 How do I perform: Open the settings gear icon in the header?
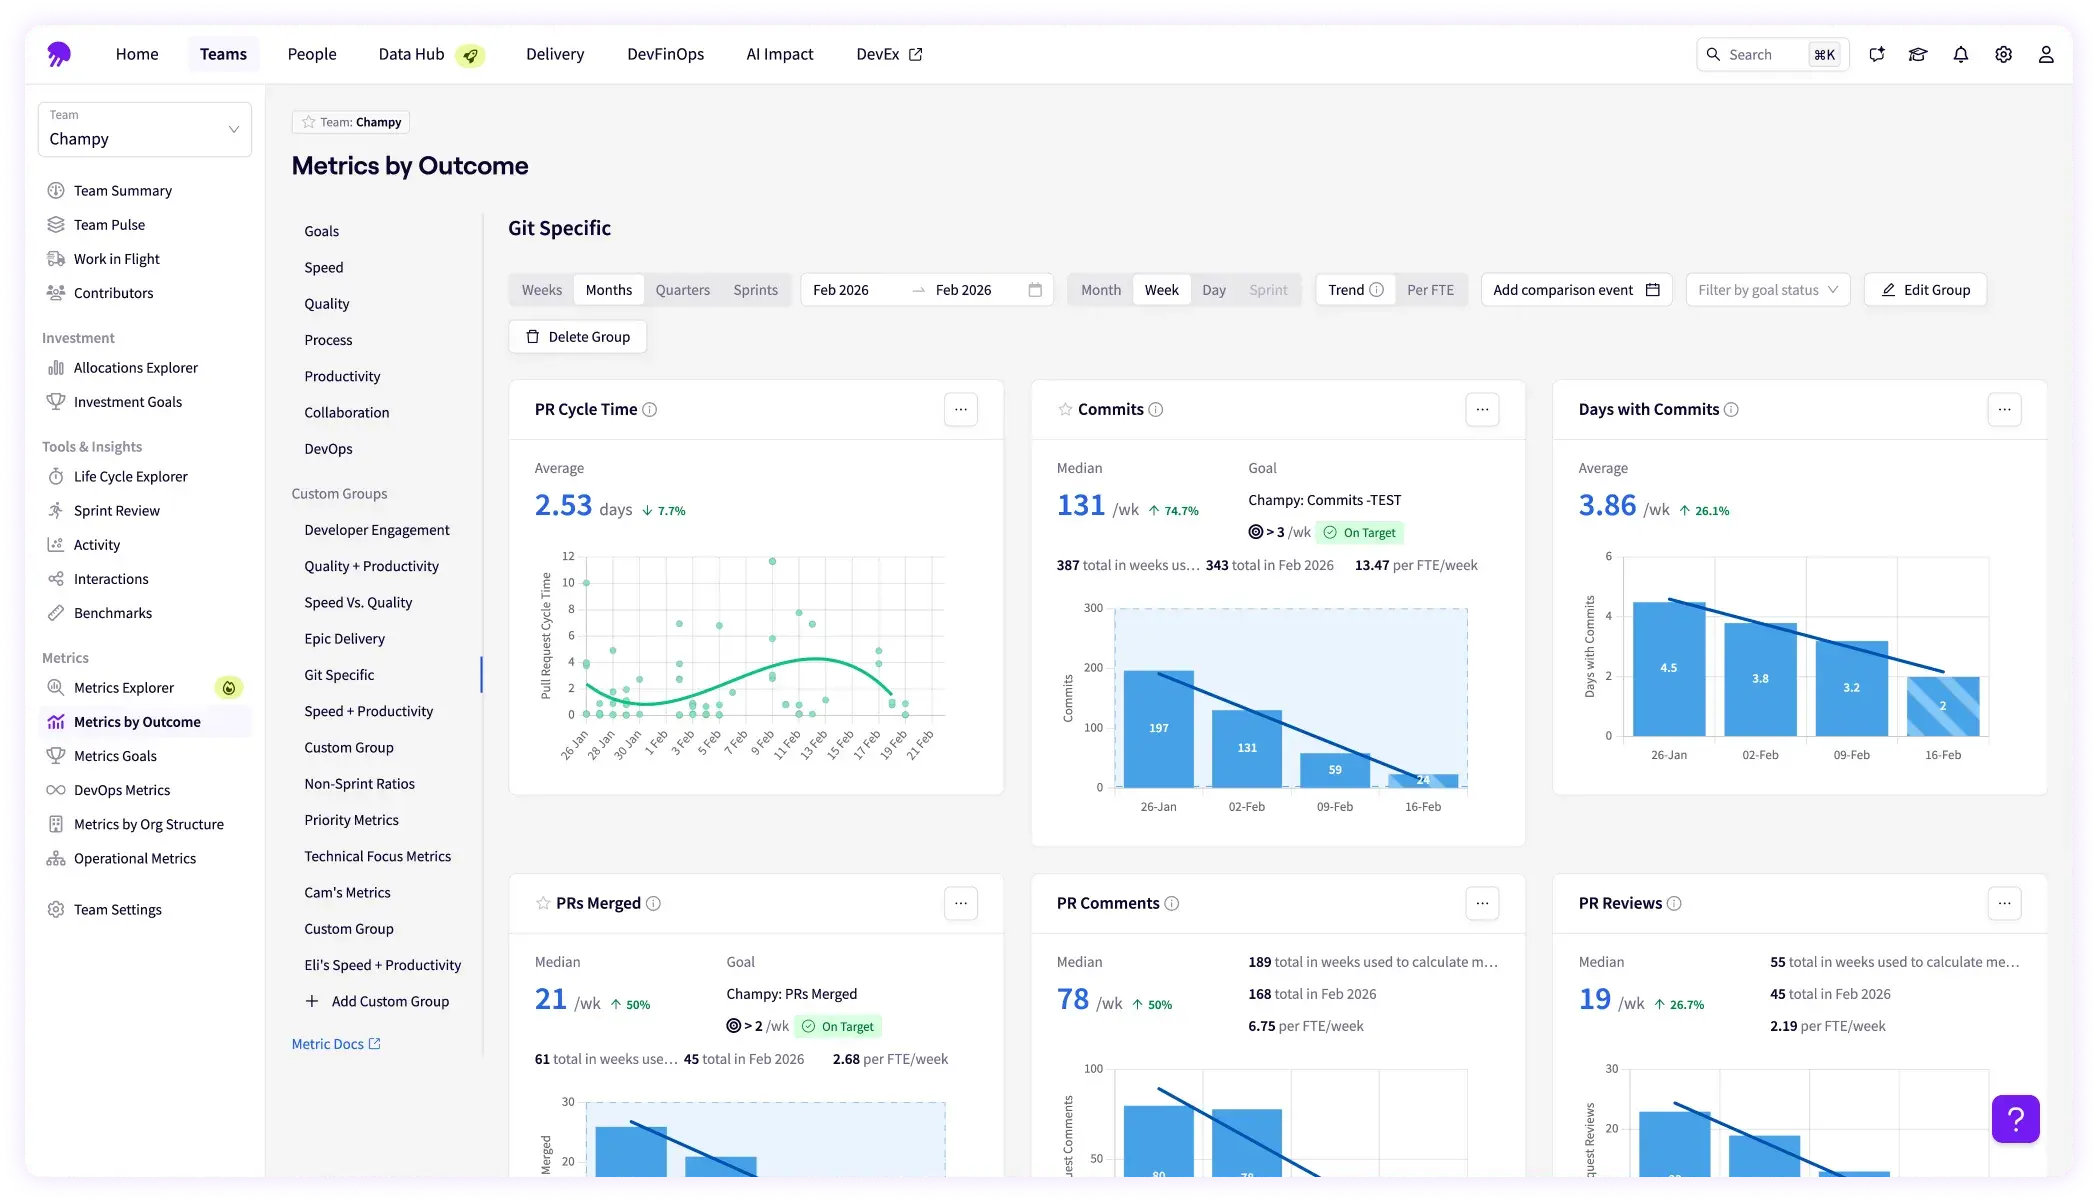(x=2003, y=55)
